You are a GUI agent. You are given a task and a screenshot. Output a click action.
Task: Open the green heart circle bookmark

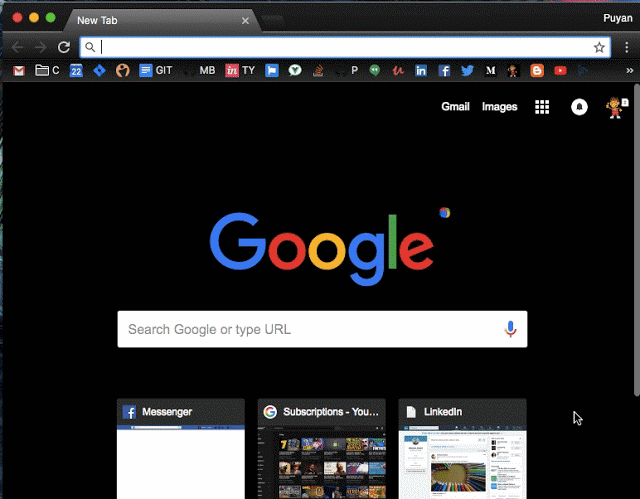tap(295, 71)
